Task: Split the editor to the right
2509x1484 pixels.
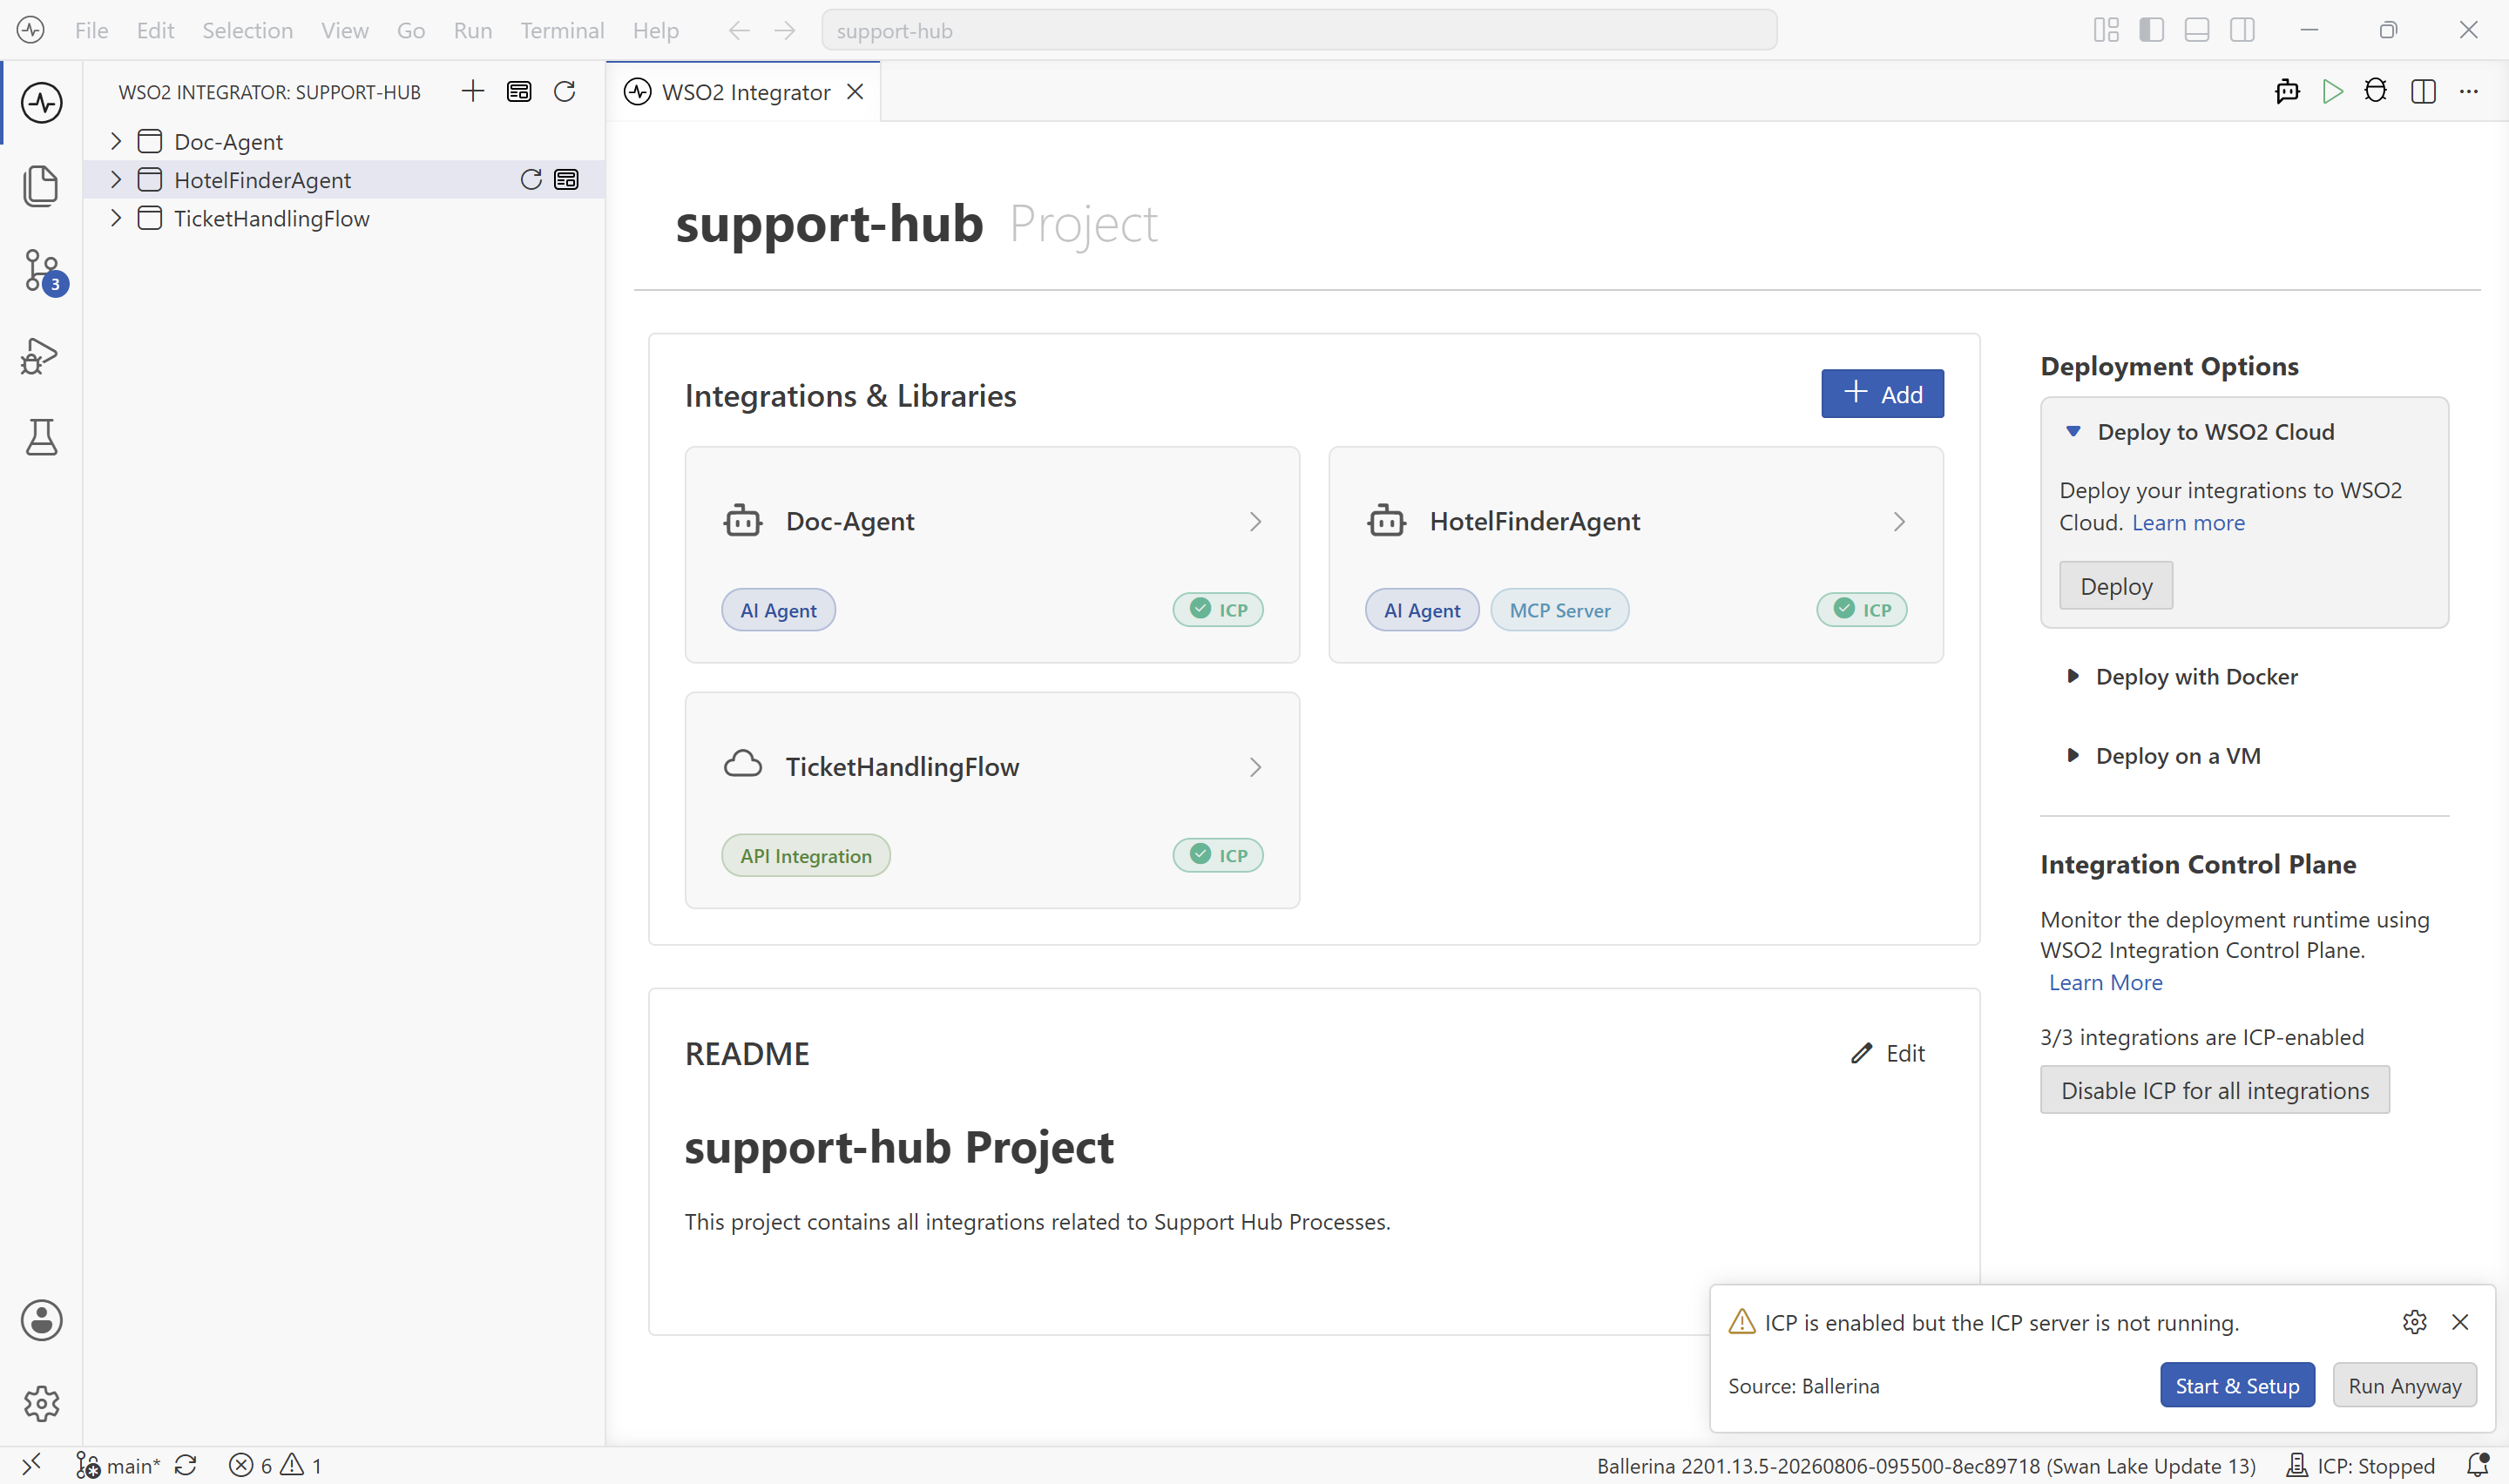Action: pyautogui.click(x=2423, y=92)
